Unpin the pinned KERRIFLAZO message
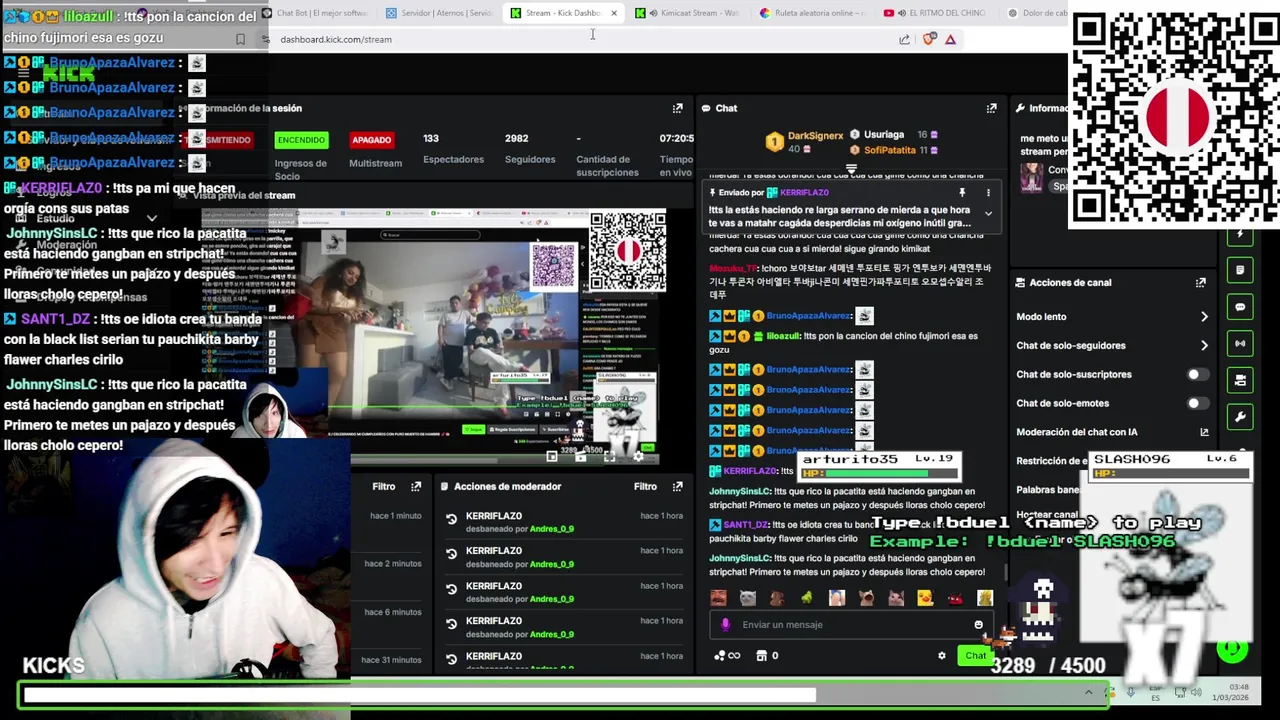 [962, 192]
